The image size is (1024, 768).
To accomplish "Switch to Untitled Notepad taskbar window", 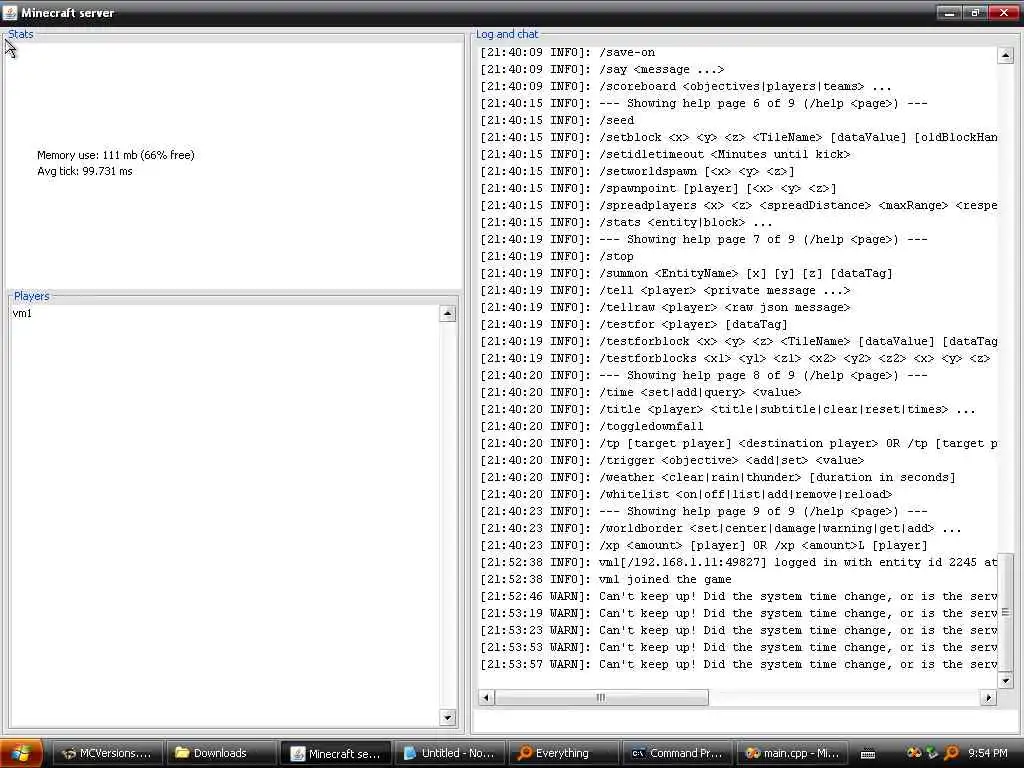I will (x=449, y=753).
